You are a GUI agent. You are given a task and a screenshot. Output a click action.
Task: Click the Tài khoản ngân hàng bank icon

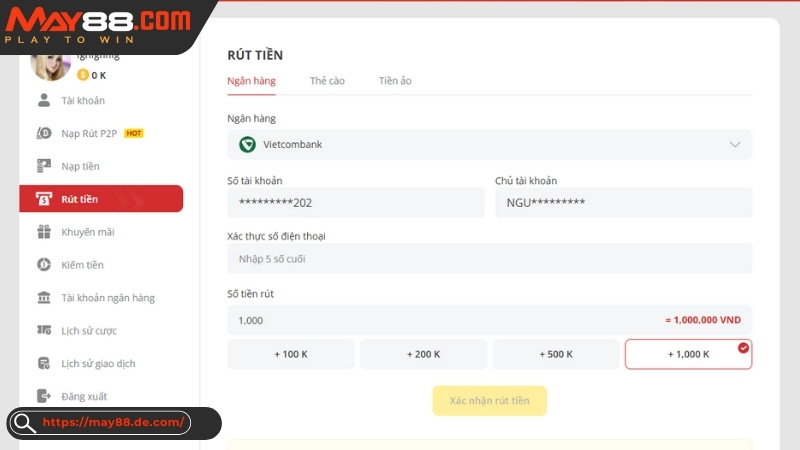(44, 297)
